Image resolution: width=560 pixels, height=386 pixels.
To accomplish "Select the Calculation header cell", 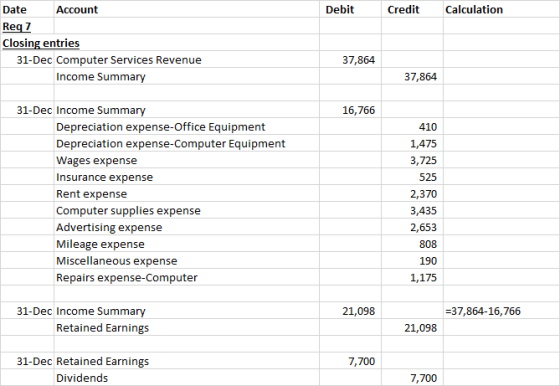I will [x=501, y=9].
